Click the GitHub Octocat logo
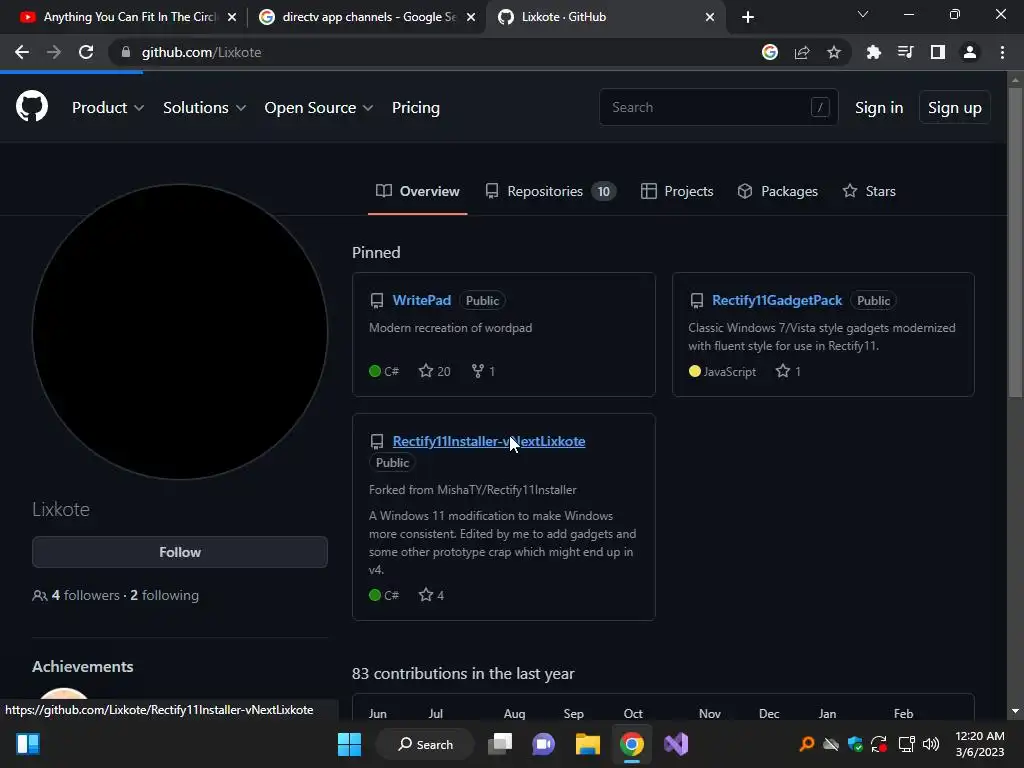 [32, 106]
